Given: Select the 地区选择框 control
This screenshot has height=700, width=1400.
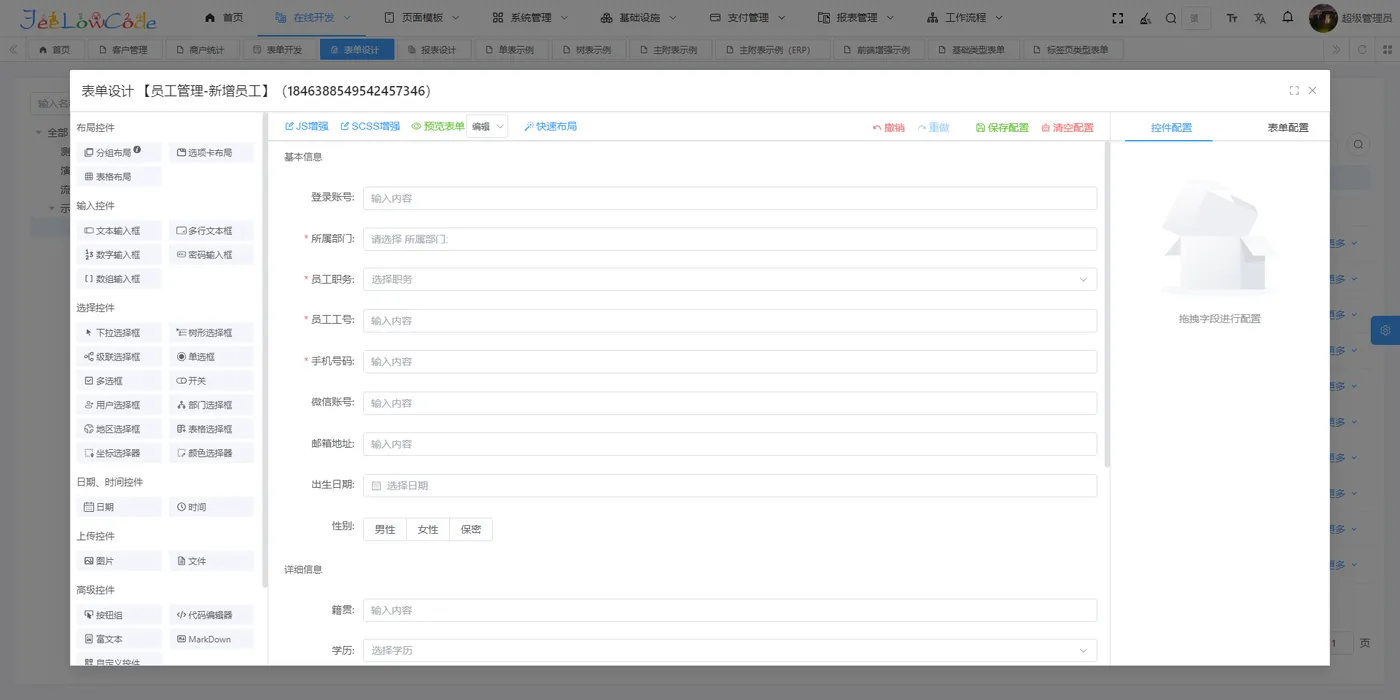Looking at the screenshot, I should (x=118, y=429).
